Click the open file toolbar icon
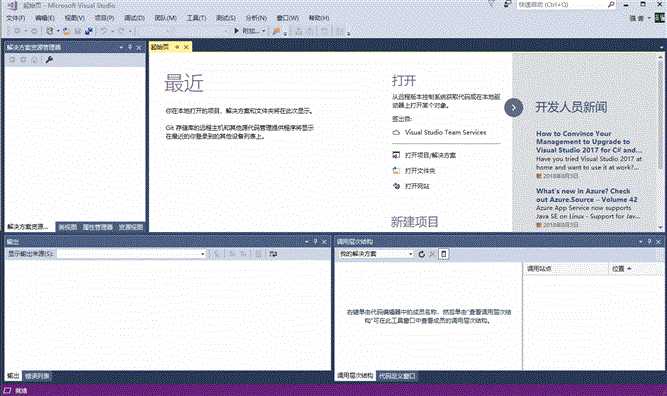Viewport: 667px width, 396px height. (67, 31)
